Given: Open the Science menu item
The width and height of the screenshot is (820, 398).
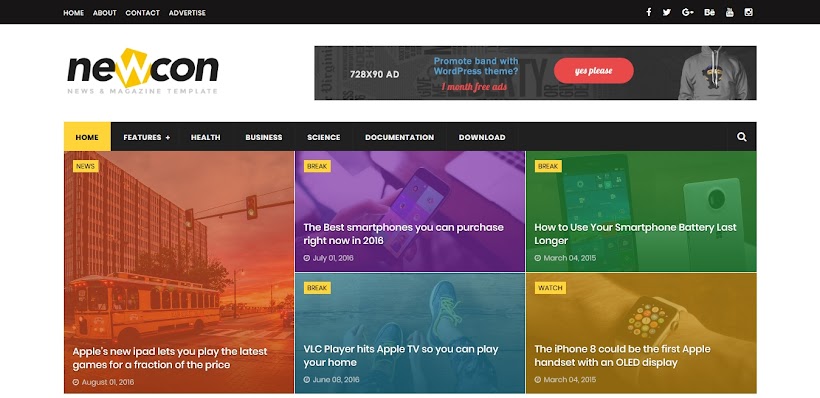Looking at the screenshot, I should coord(324,137).
